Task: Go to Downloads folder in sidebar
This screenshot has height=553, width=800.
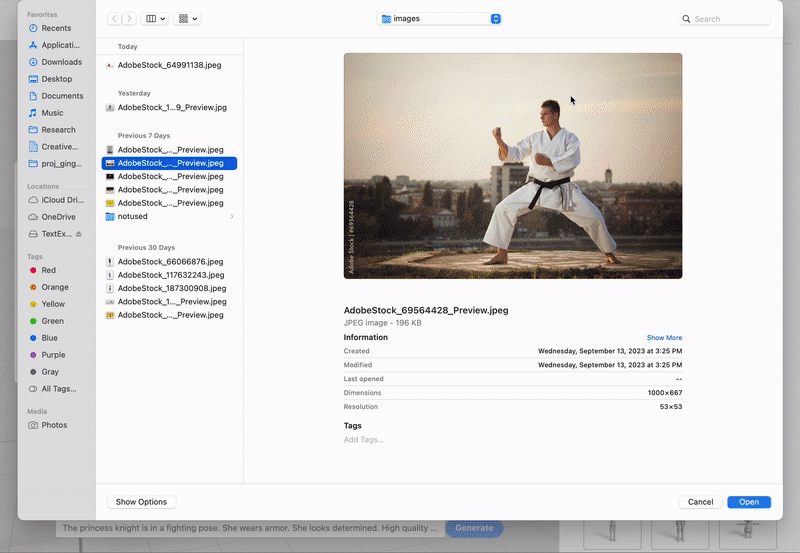Action: pyautogui.click(x=61, y=62)
